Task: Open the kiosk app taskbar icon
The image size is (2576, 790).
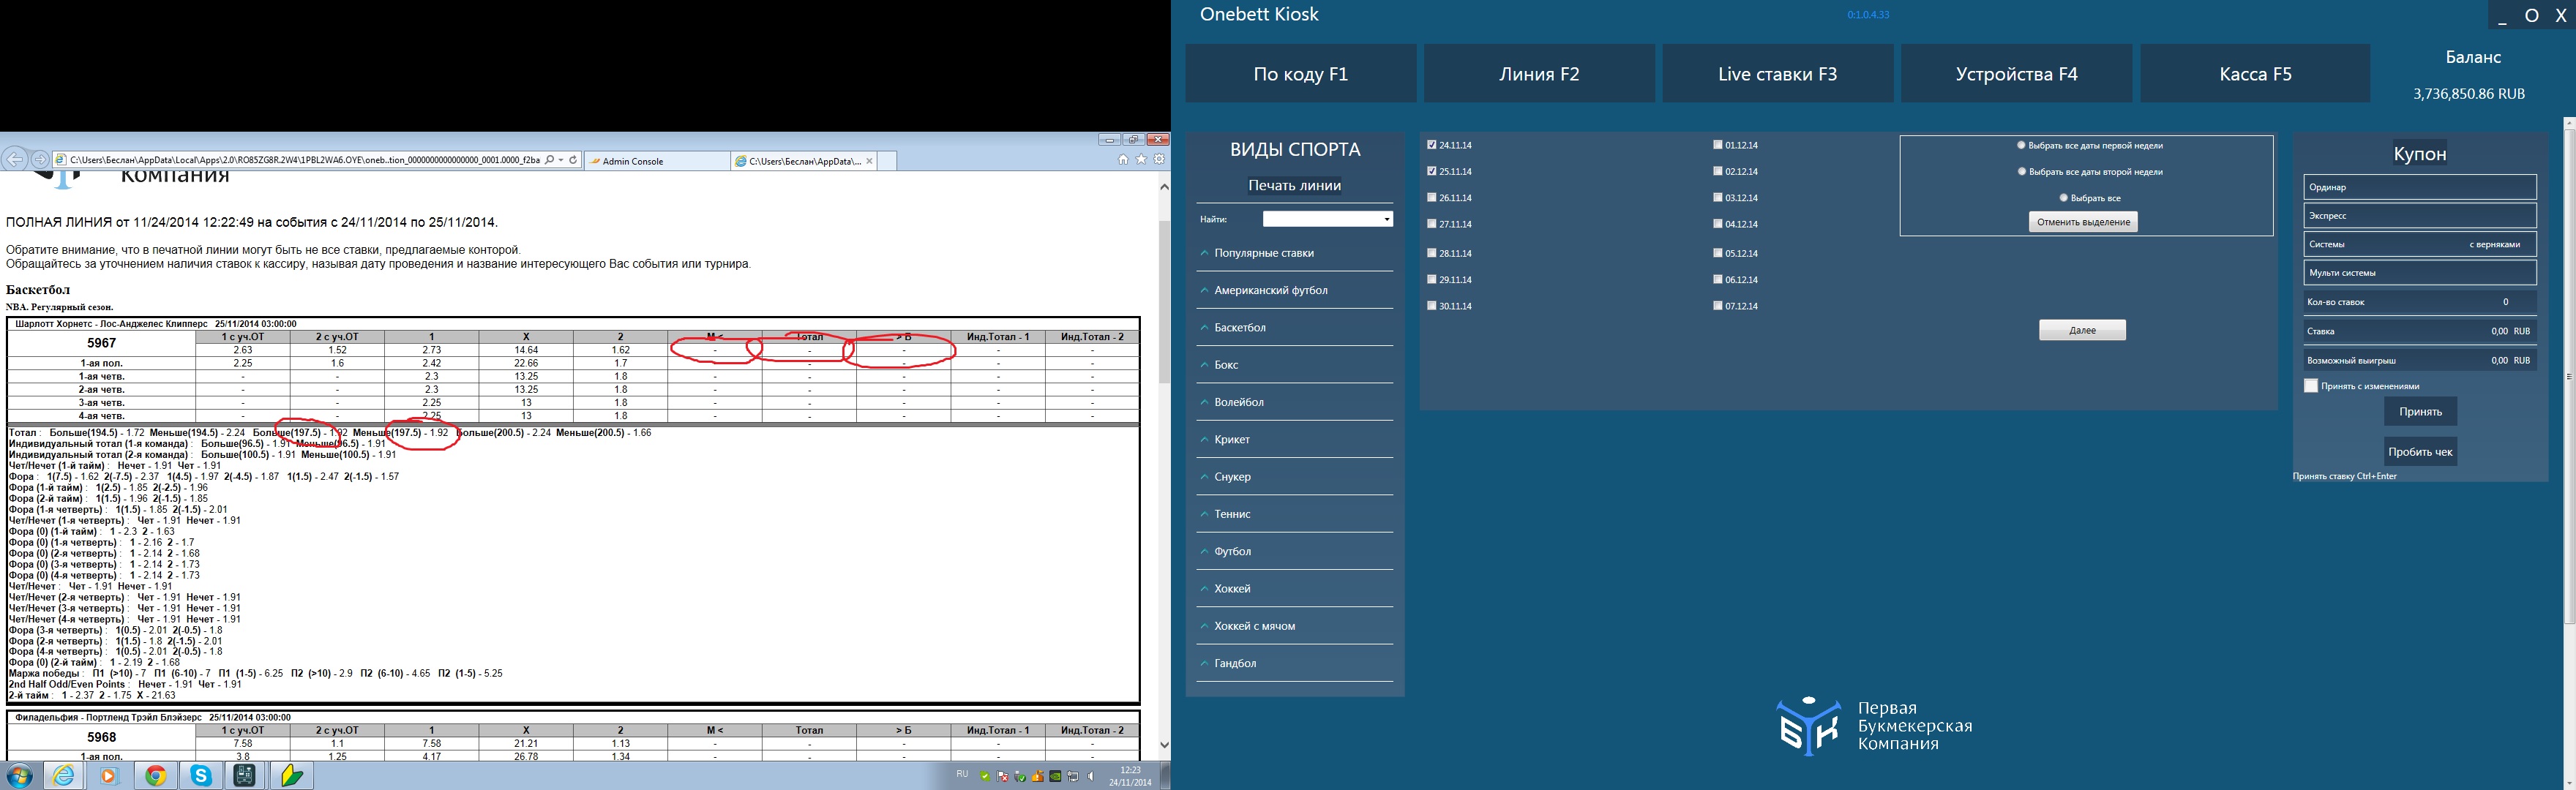Action: 245,776
